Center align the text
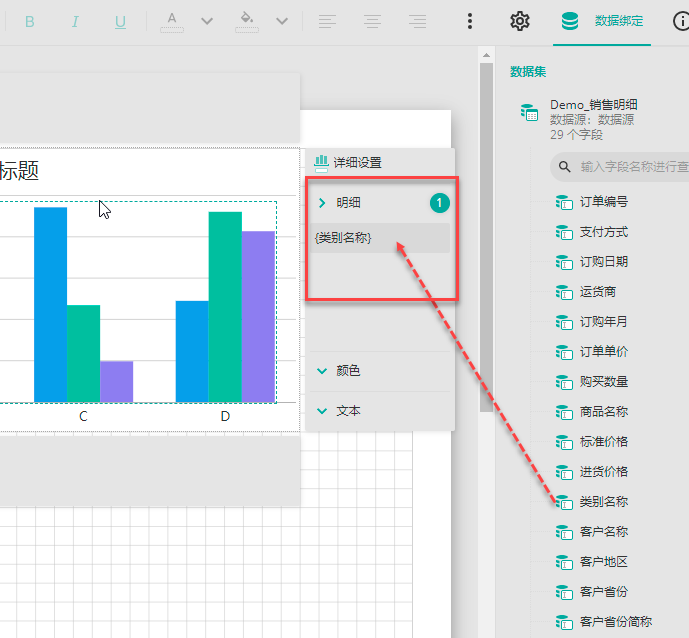Screen dimensions: 689x638 click(372, 22)
